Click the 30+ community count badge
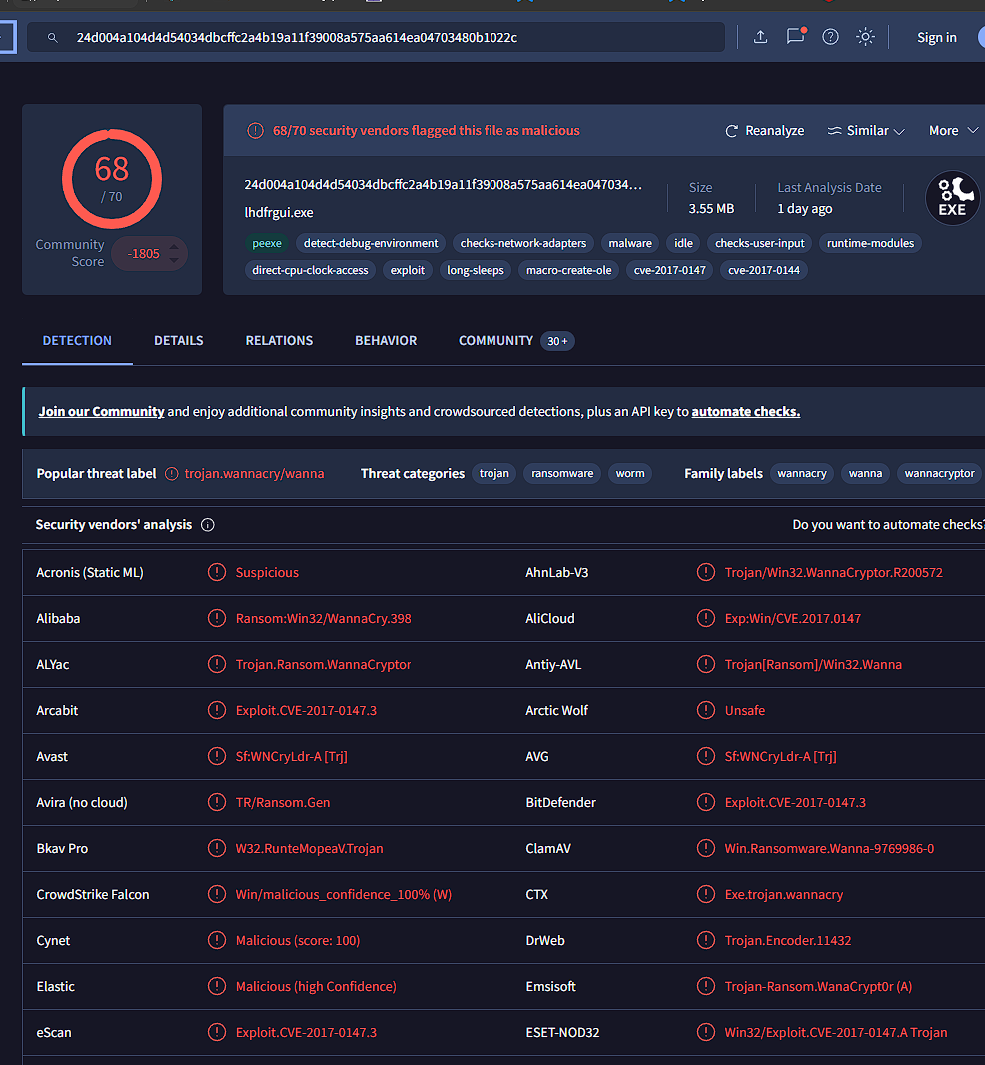 (557, 341)
